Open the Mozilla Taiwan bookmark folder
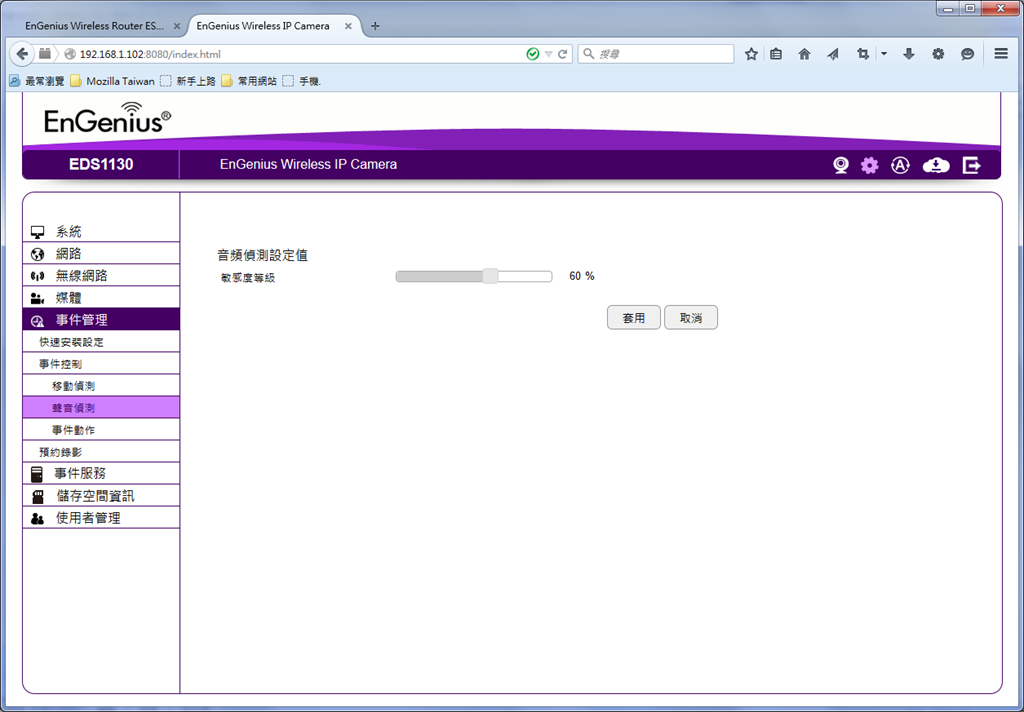Viewport: 1024px width, 712px height. pos(112,81)
